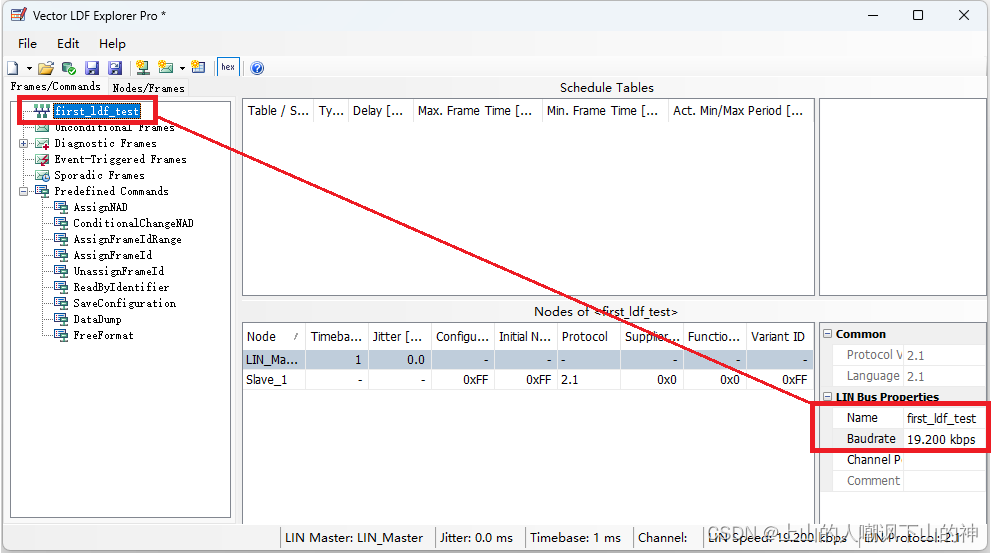Select the first_ldf_test root node
The height and width of the screenshot is (553, 993).
click(x=97, y=111)
